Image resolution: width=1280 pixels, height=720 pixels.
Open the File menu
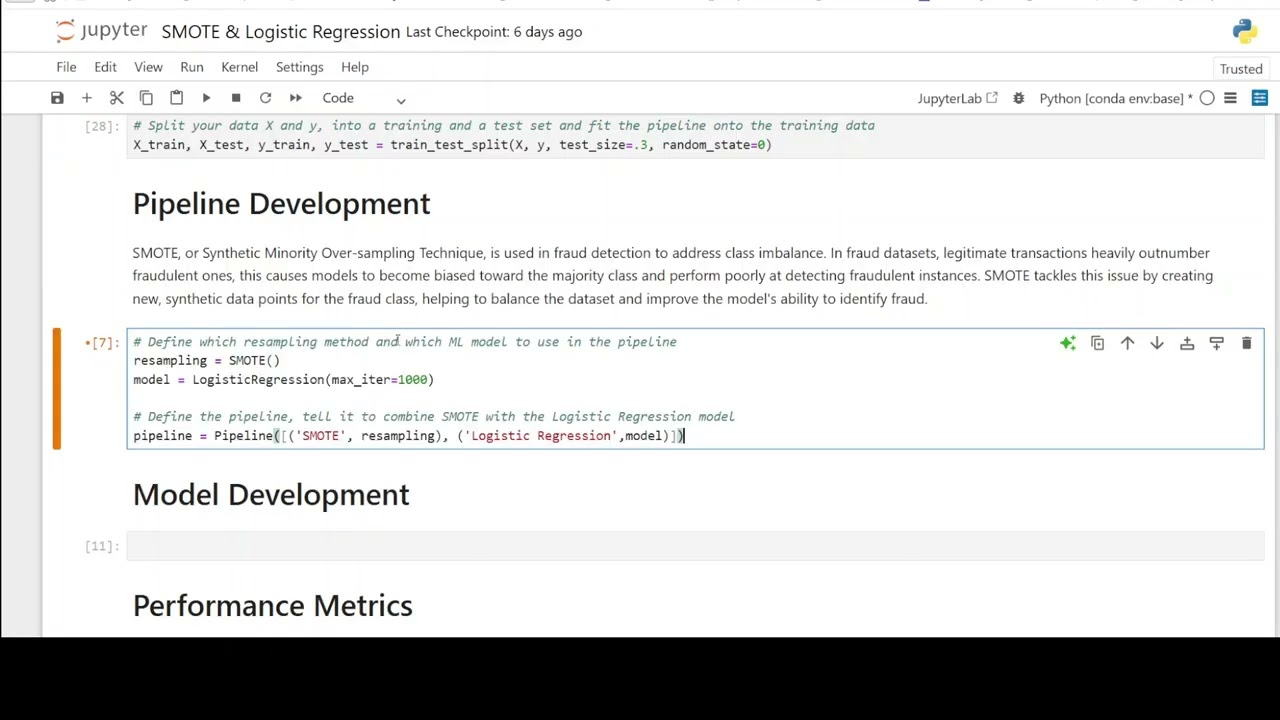(66, 67)
